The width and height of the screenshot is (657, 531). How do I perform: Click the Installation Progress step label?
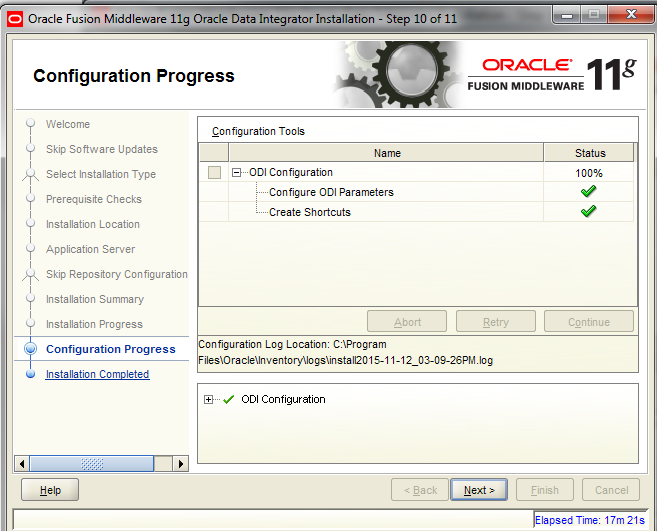tap(94, 324)
